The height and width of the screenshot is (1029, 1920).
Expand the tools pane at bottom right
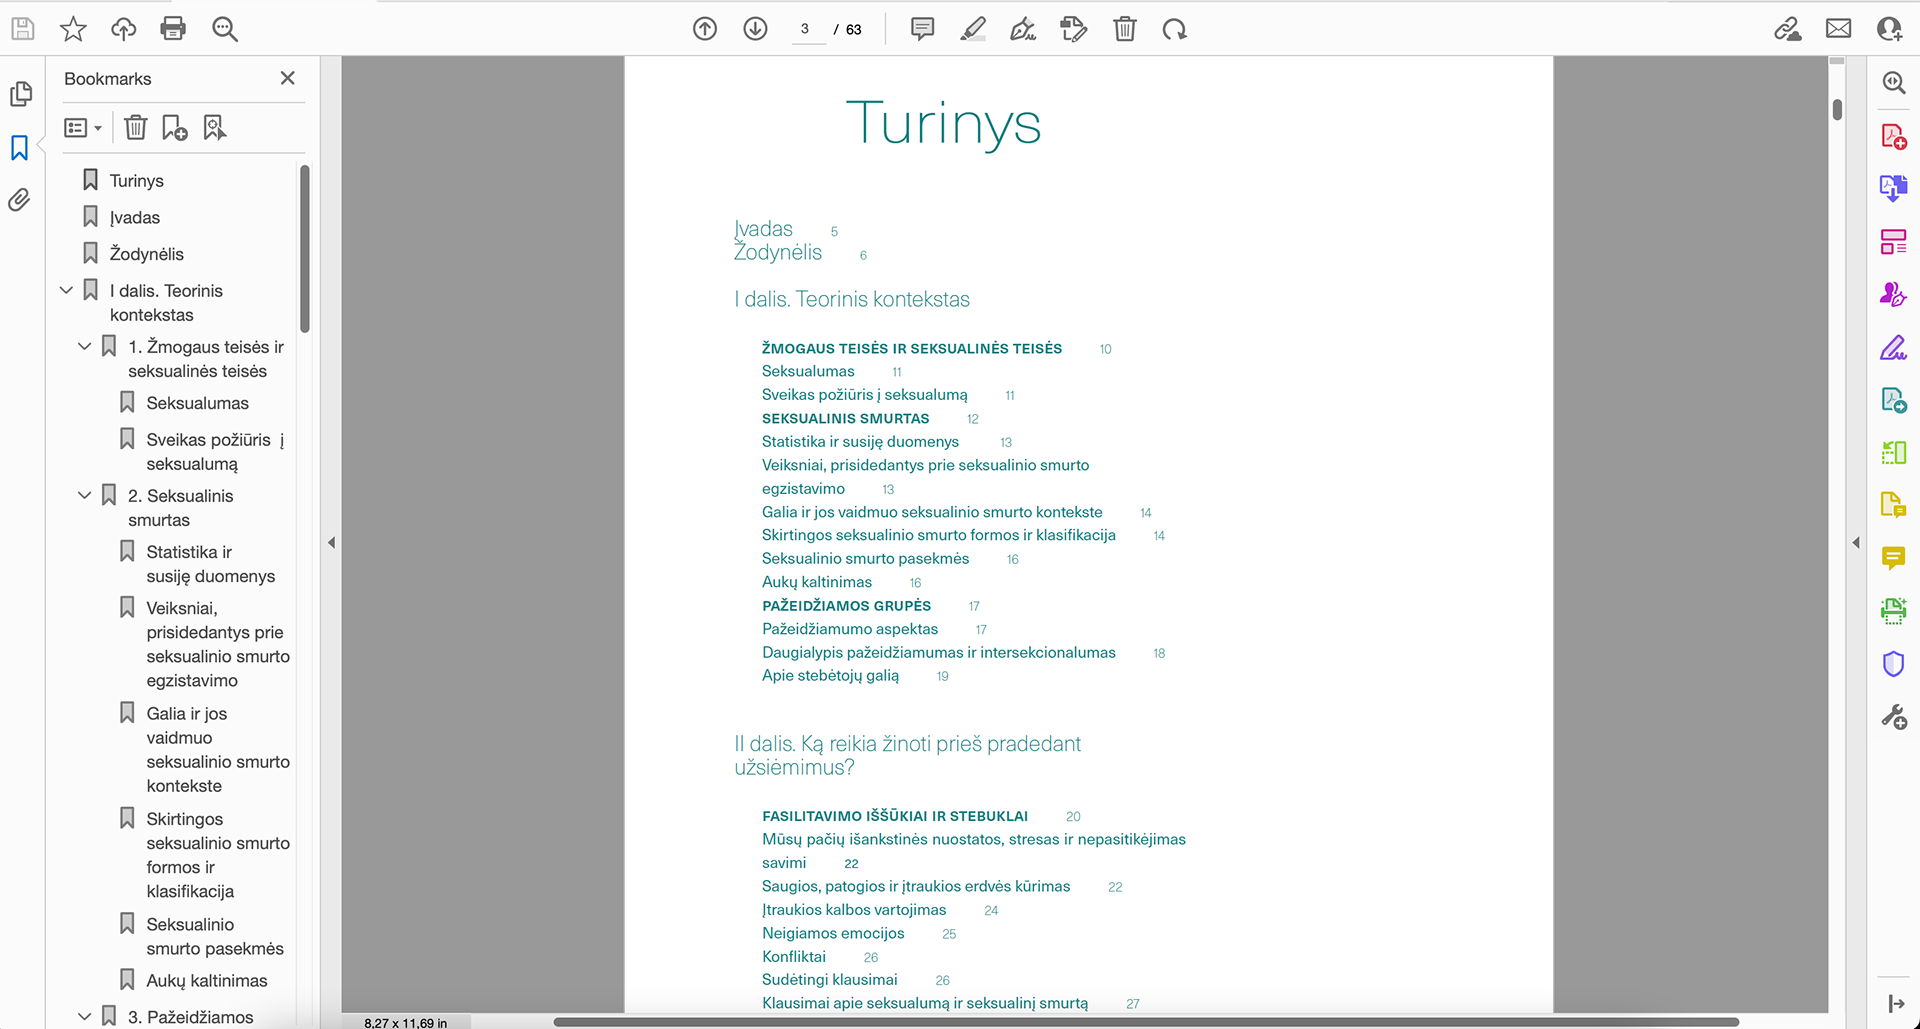pyautogui.click(x=1895, y=1003)
